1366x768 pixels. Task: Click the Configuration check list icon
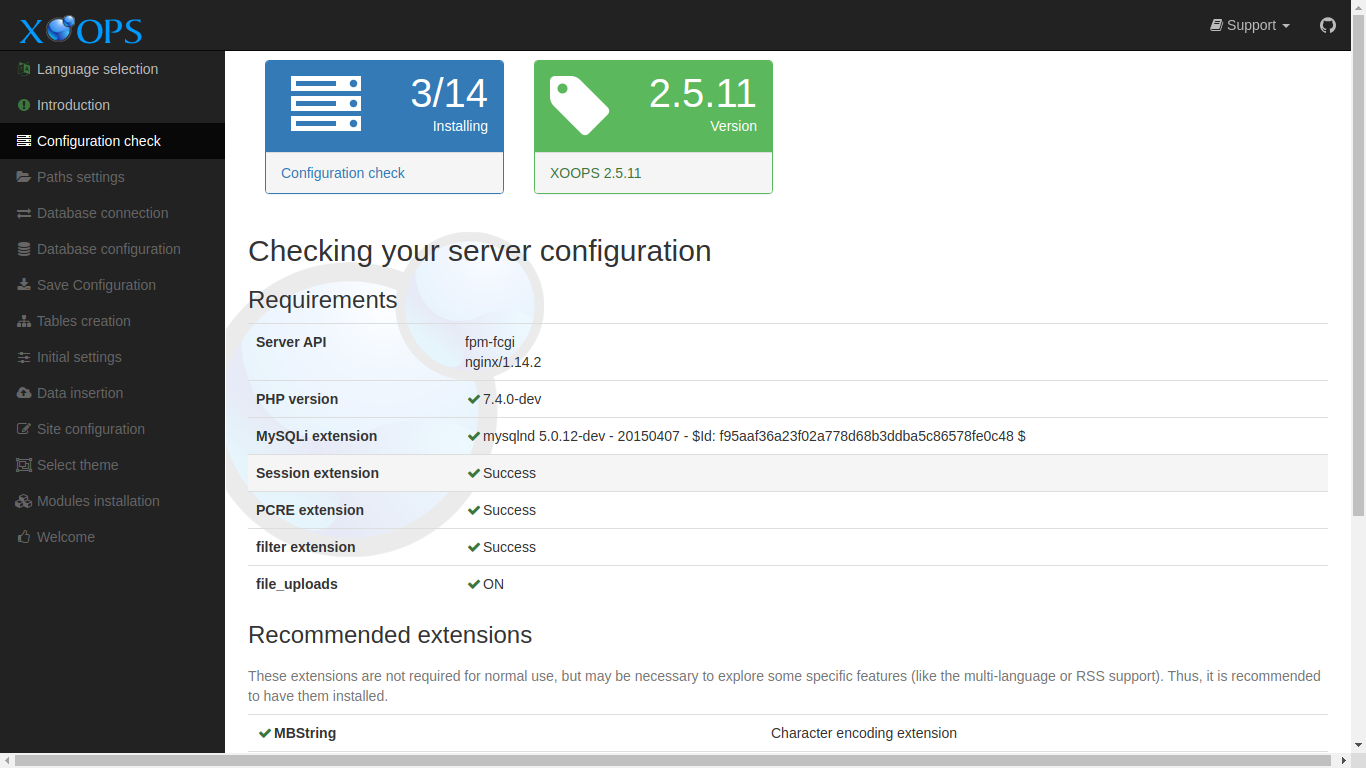tap(23, 141)
